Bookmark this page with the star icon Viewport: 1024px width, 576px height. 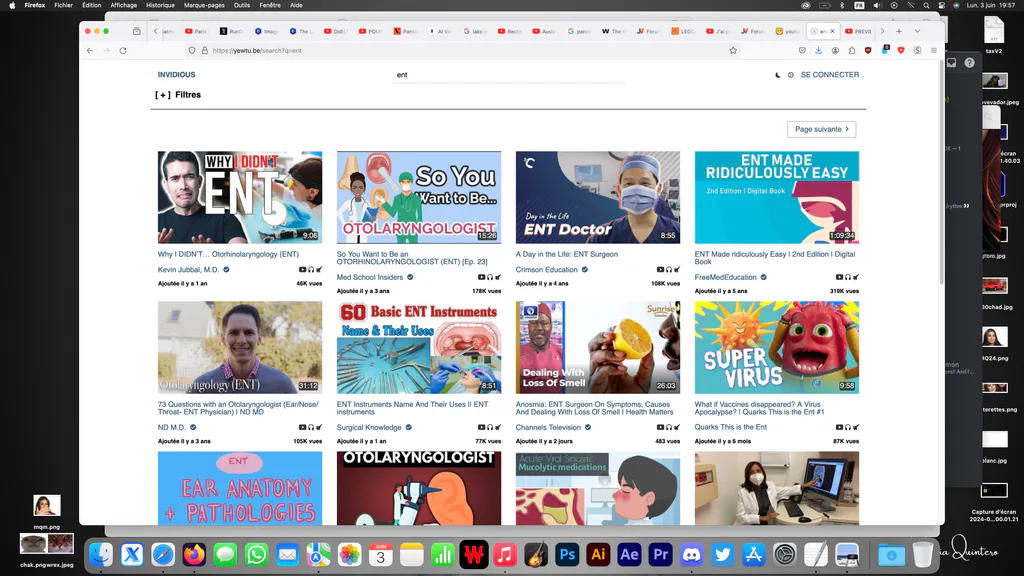733,50
